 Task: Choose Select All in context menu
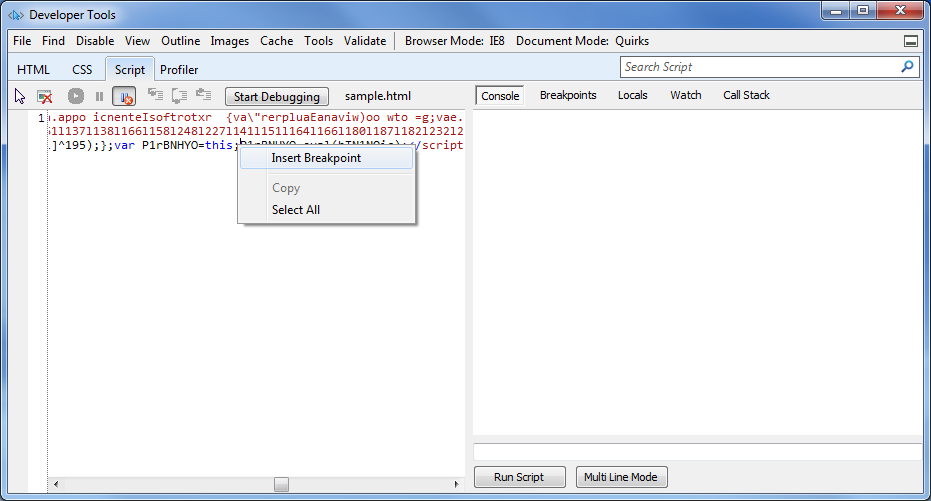click(x=296, y=210)
